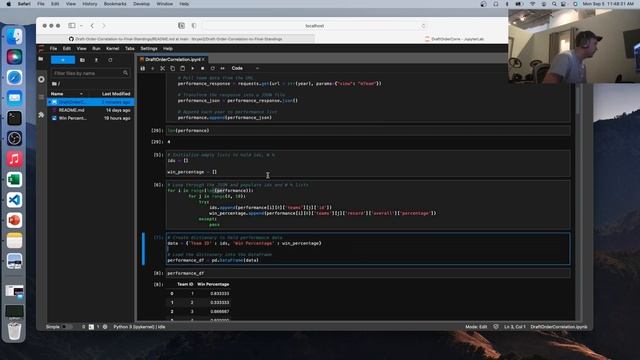Select the DraftOrderCorrelation.ipynb notebook tab
Viewport: 640px width, 360px height.
[172, 60]
